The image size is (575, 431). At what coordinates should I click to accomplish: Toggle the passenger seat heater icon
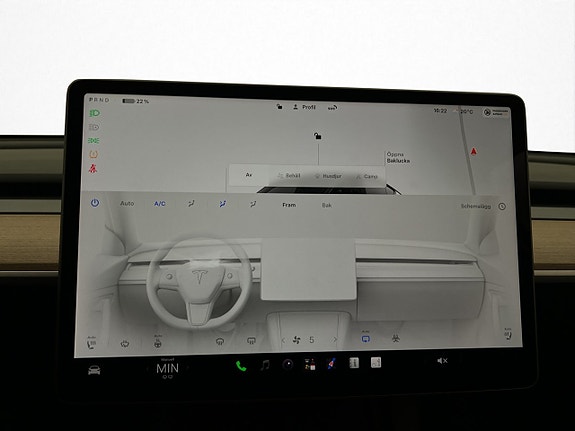[508, 334]
